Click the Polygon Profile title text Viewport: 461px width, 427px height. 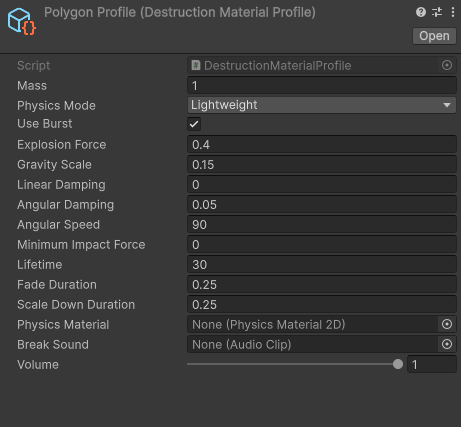point(180,12)
